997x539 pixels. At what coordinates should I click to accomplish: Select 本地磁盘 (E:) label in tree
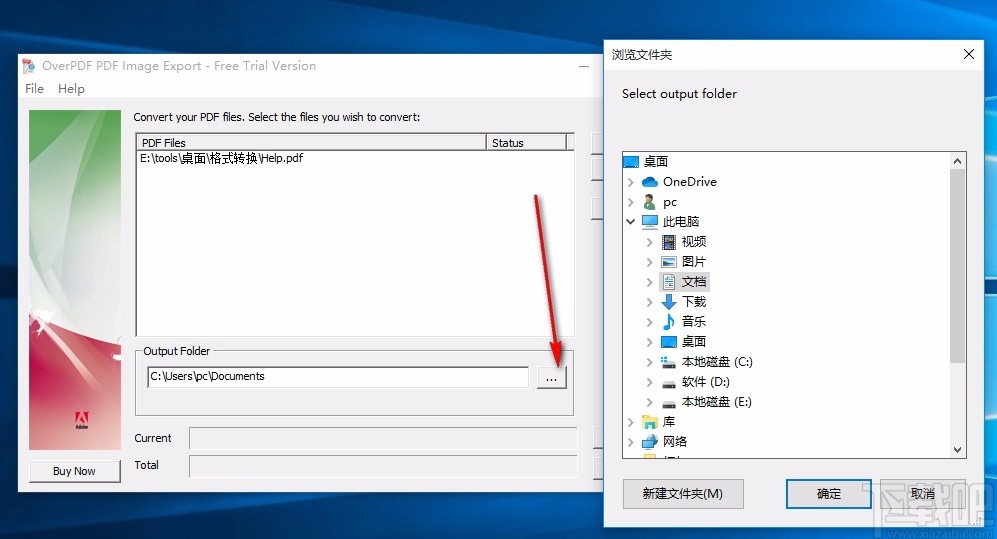717,402
